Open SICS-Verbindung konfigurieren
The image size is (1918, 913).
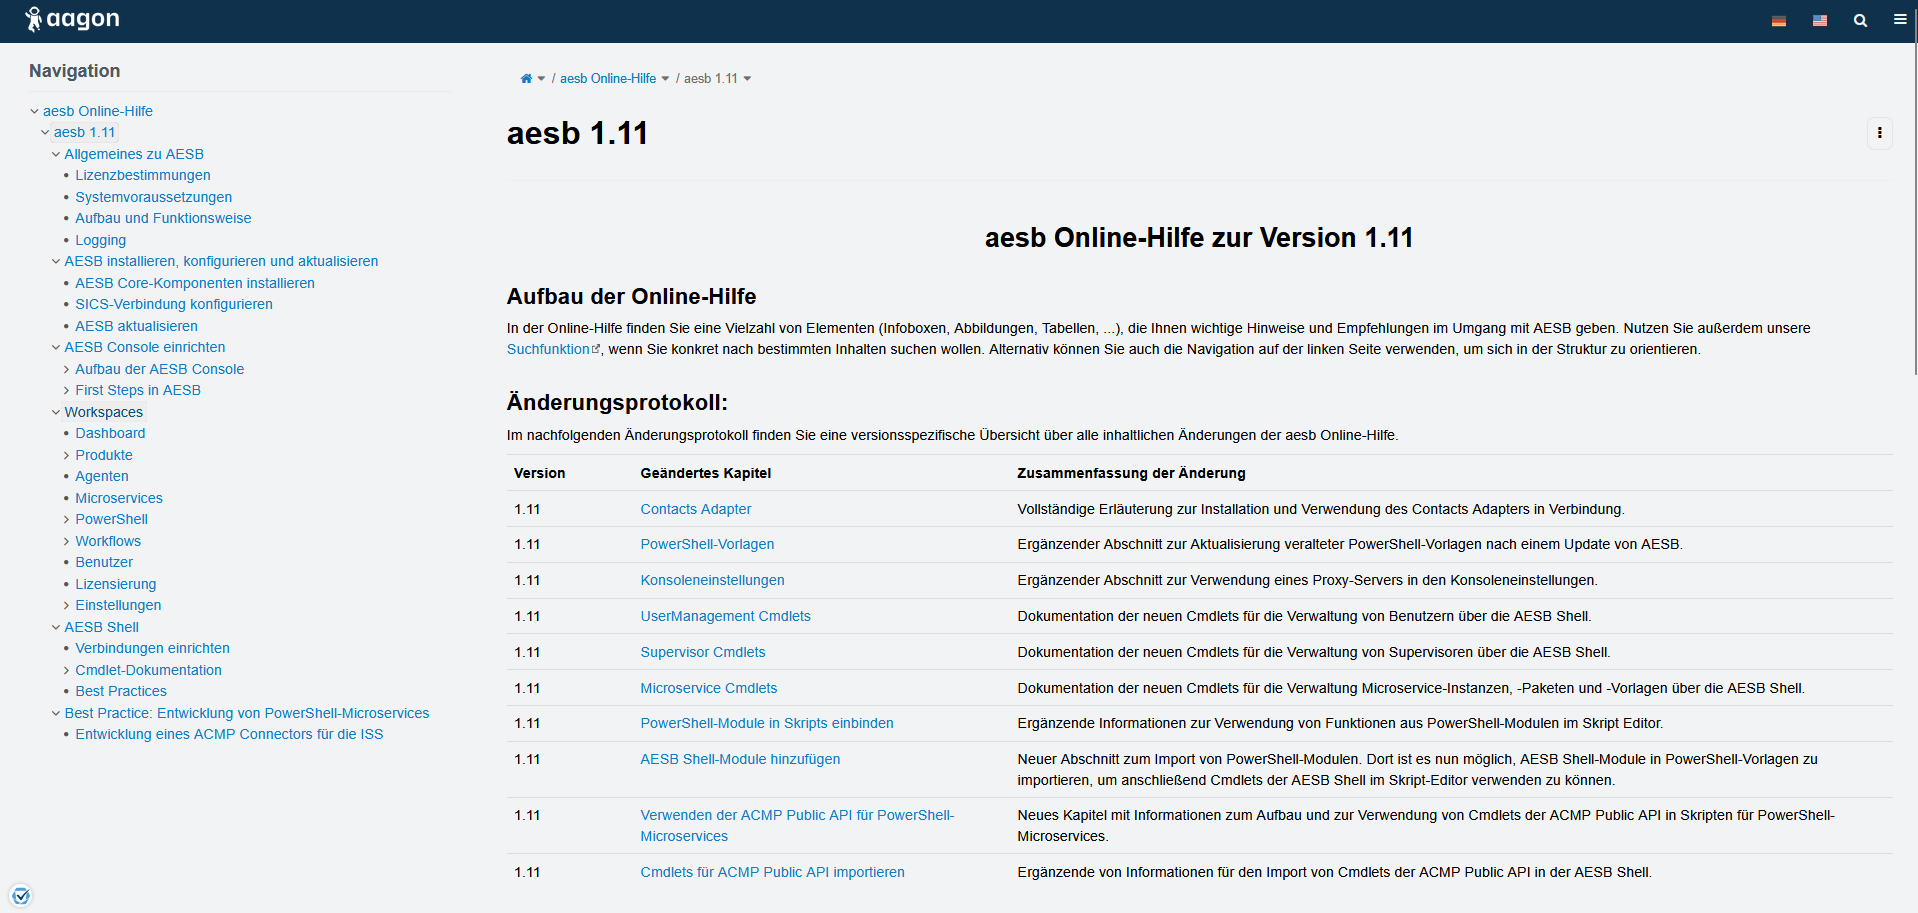[174, 304]
